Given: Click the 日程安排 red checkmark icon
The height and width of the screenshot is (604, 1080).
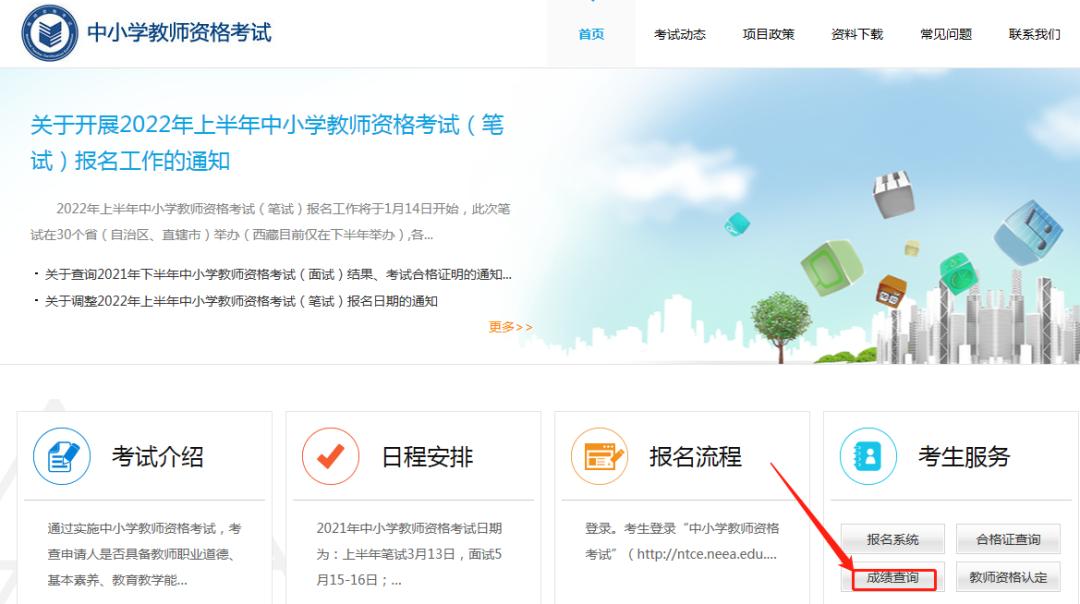Looking at the screenshot, I should (330, 456).
